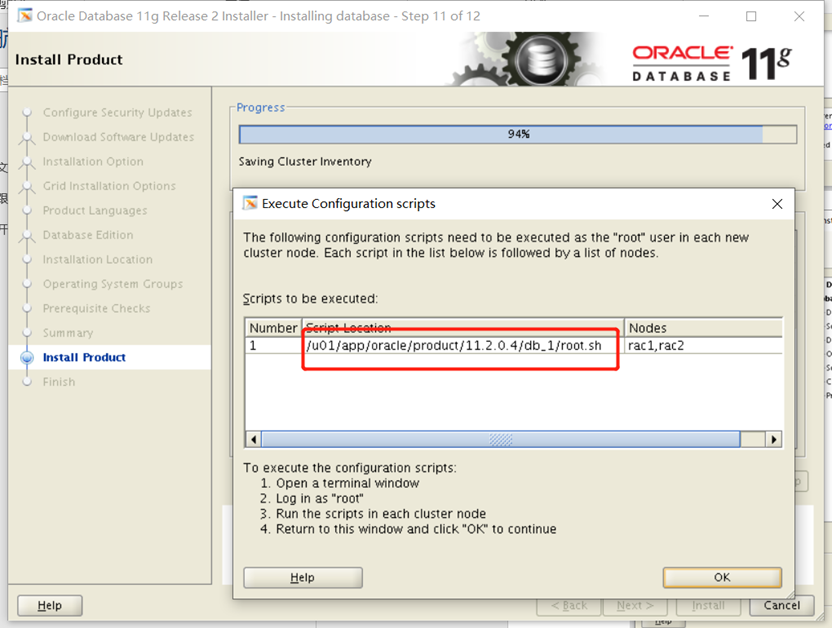Select Download Software Updates step
This screenshot has width=832, height=628.
pos(118,137)
